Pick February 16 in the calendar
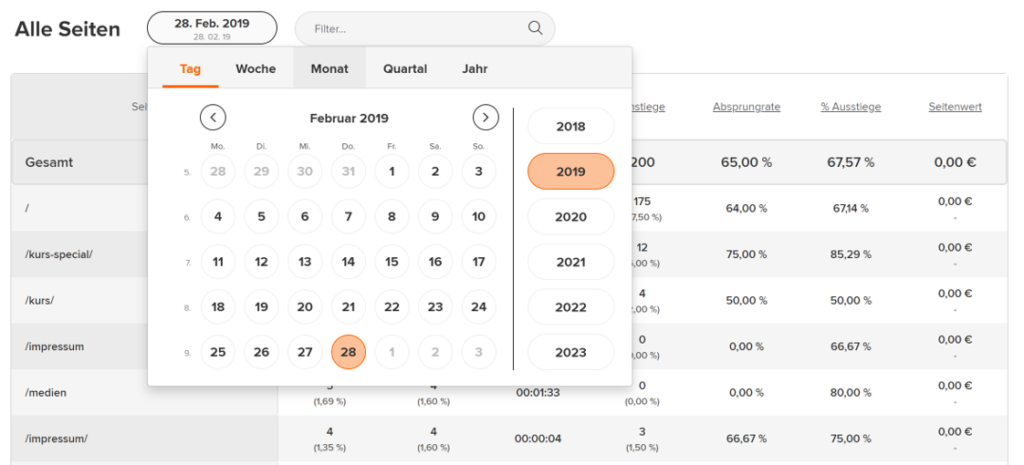Viewport: 1024px width, 465px height. click(x=435, y=262)
